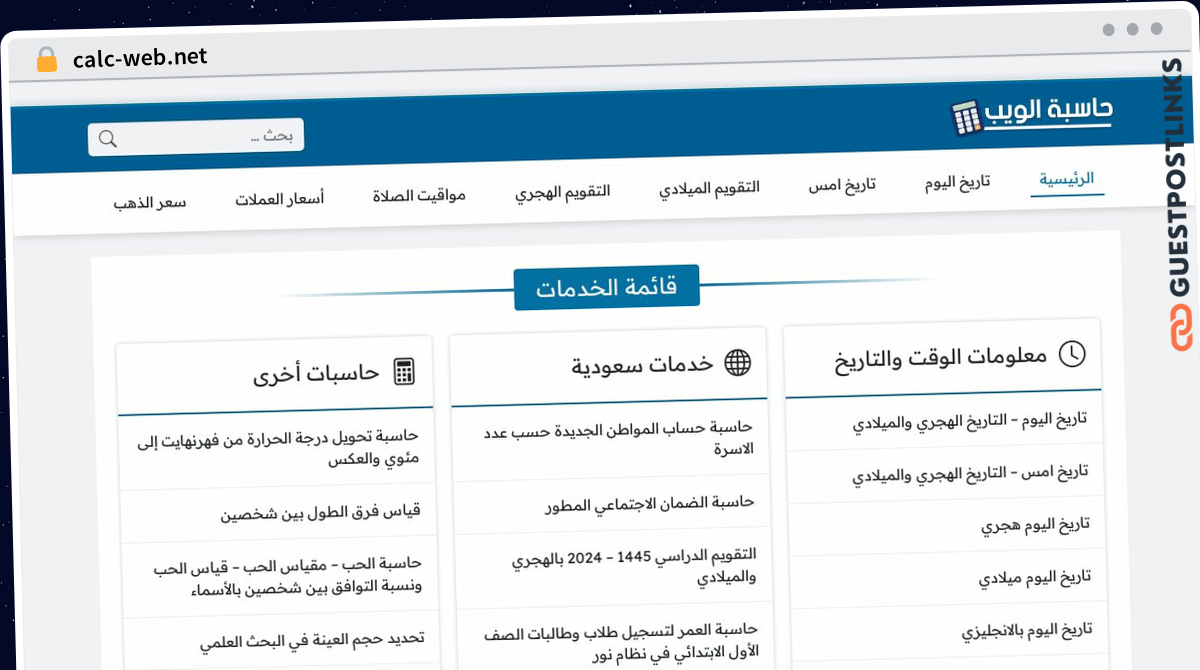Open حاسبة حساب المواطن الجديدة link
The width and height of the screenshot is (1200, 670).
(x=619, y=438)
